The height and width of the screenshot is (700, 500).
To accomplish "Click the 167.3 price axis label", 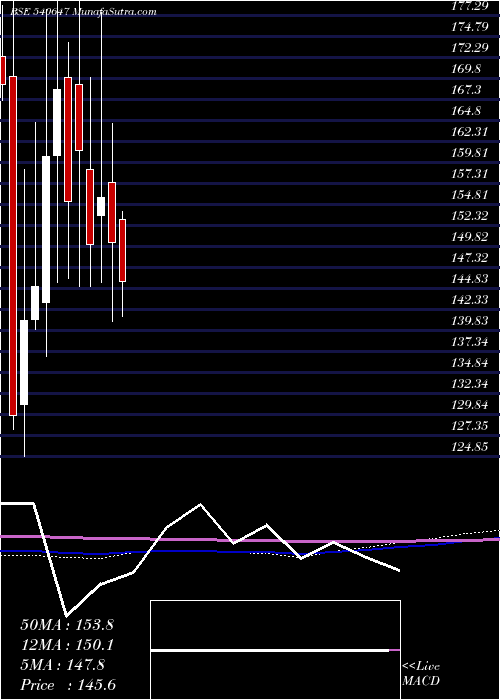I will pos(467,90).
